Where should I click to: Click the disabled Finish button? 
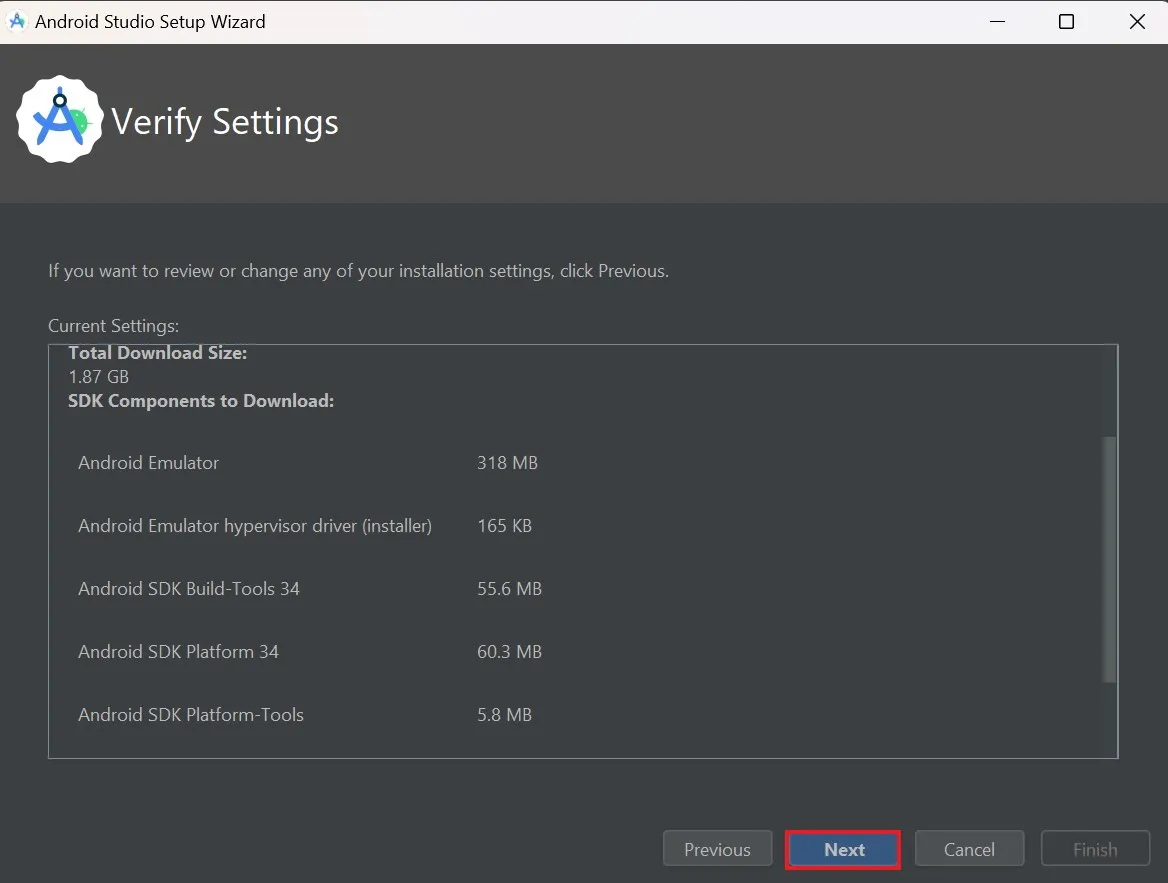(1095, 848)
